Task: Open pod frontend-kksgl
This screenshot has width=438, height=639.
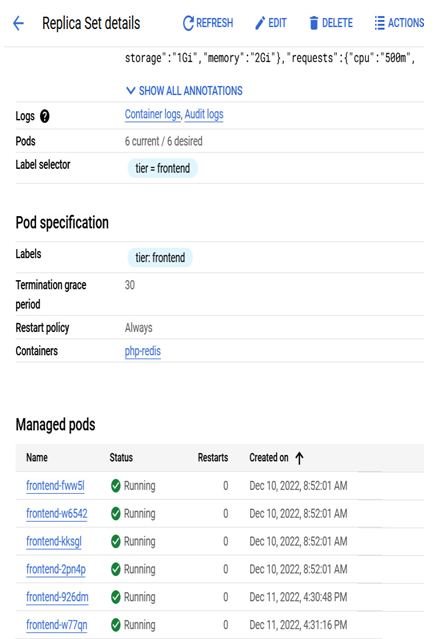Action: pyautogui.click(x=54, y=541)
